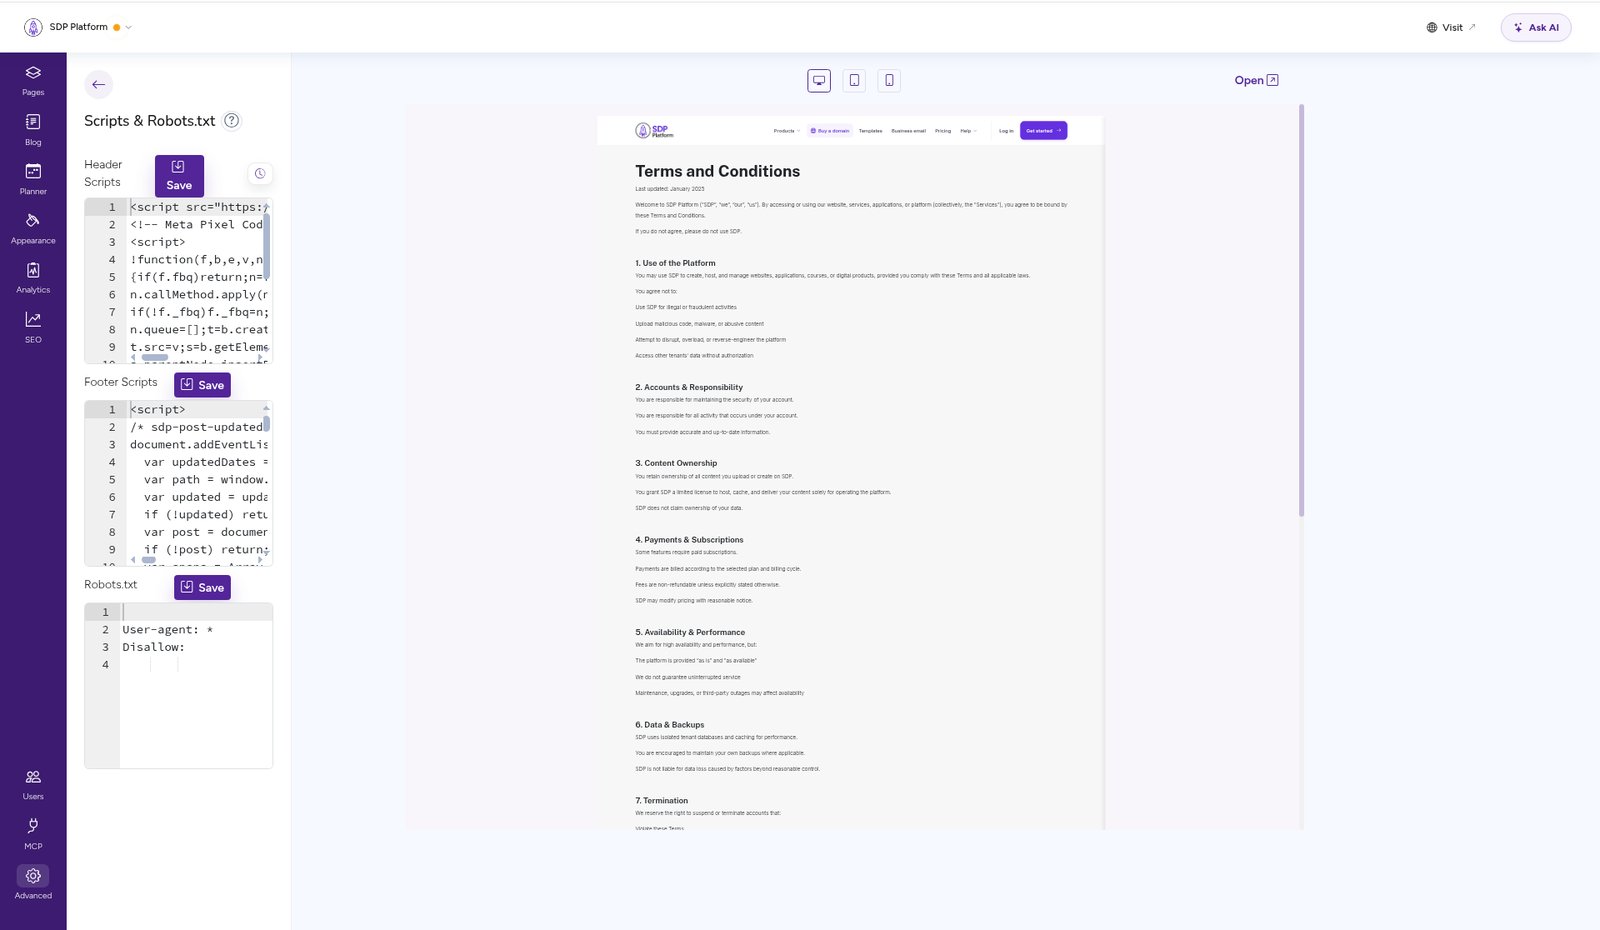Open the Analytics section
1600x930 pixels.
tap(33, 278)
